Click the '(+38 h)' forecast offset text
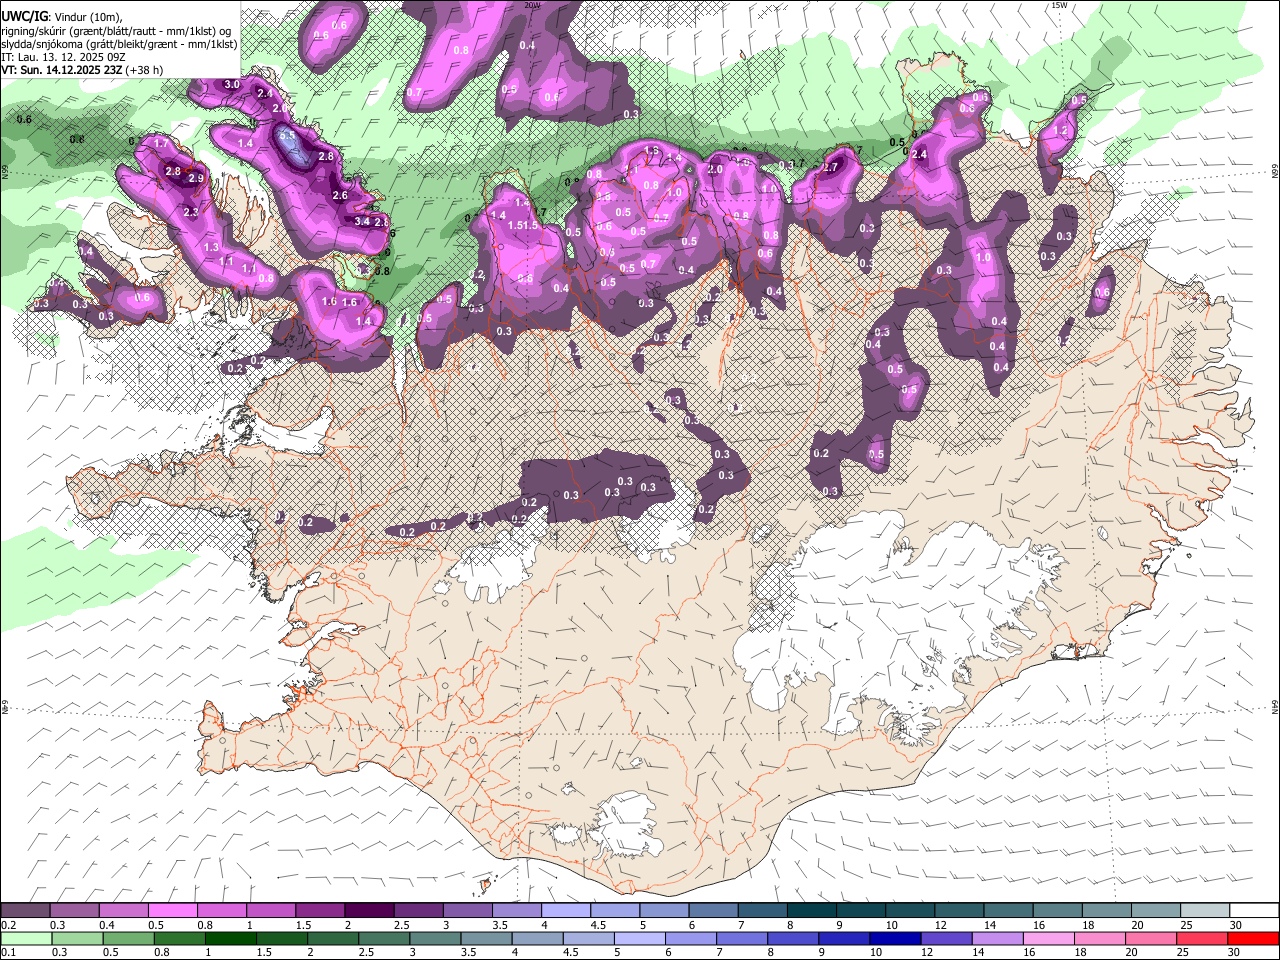Image resolution: width=1280 pixels, height=960 pixels. pyautogui.click(x=145, y=70)
